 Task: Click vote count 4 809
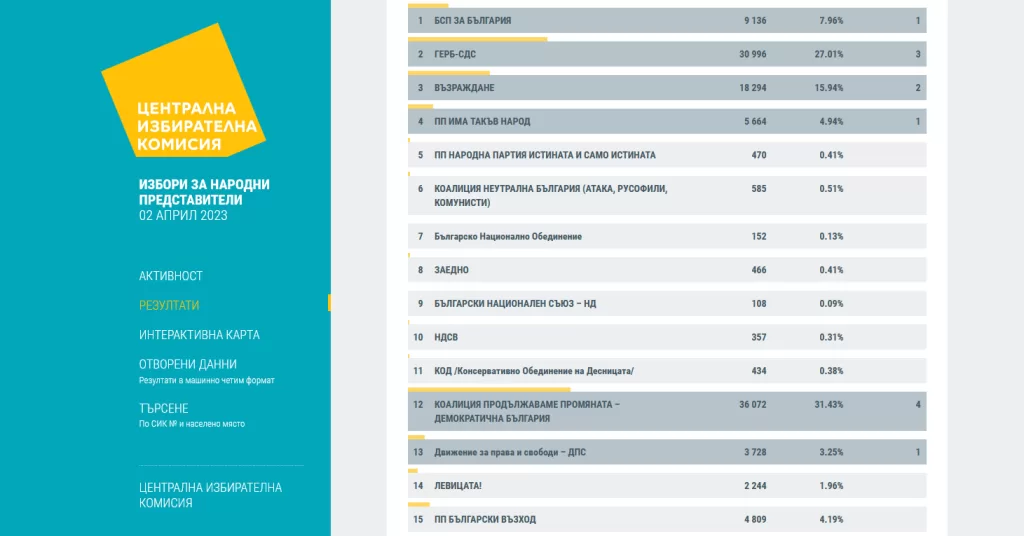point(755,520)
